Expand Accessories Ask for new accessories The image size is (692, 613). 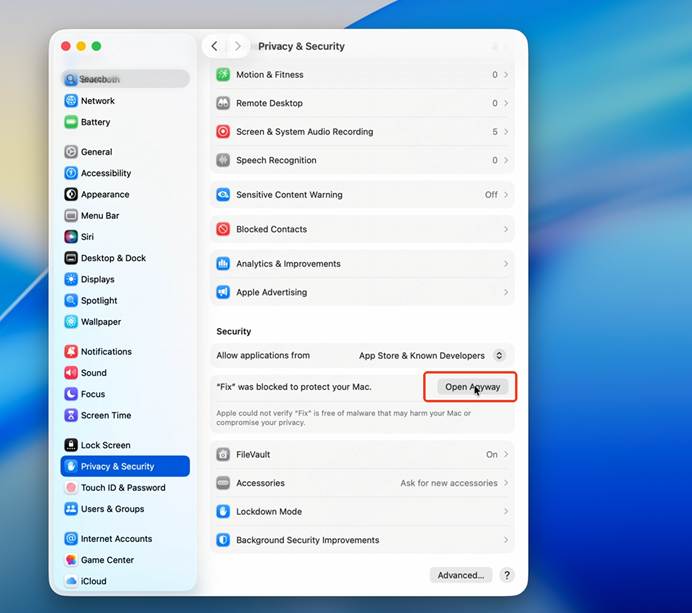click(x=506, y=483)
